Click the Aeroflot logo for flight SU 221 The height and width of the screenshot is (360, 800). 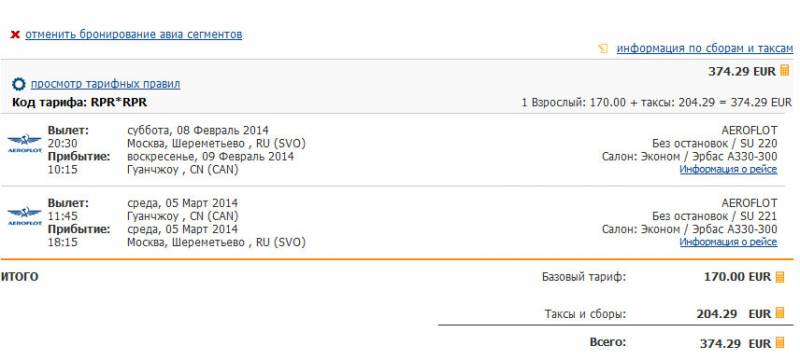(x=24, y=216)
